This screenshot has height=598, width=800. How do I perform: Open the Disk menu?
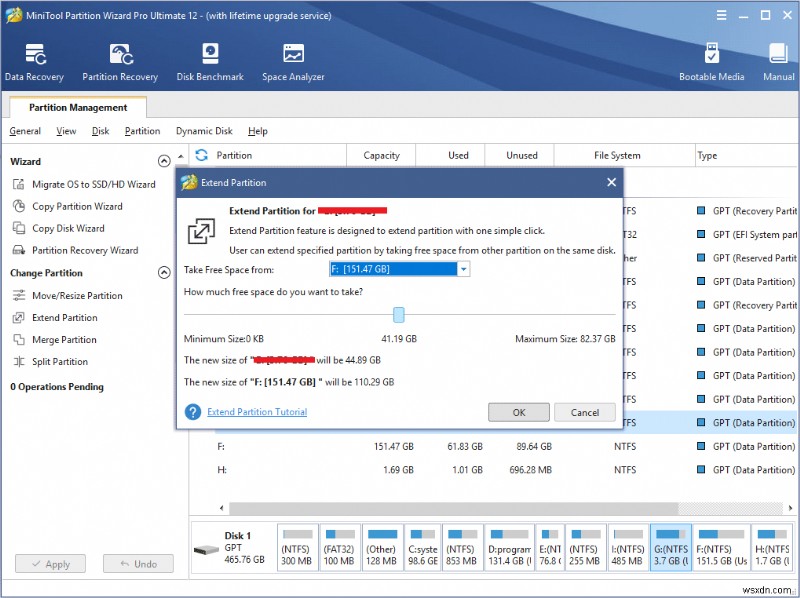[x=103, y=130]
